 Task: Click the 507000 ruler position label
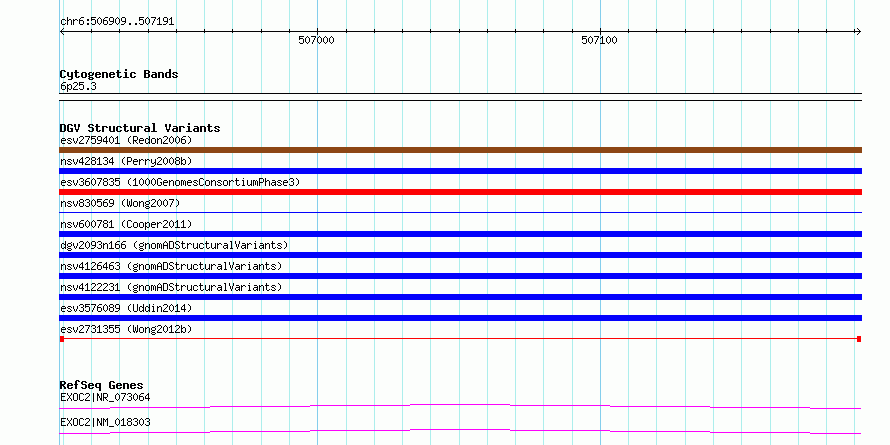pos(316,40)
